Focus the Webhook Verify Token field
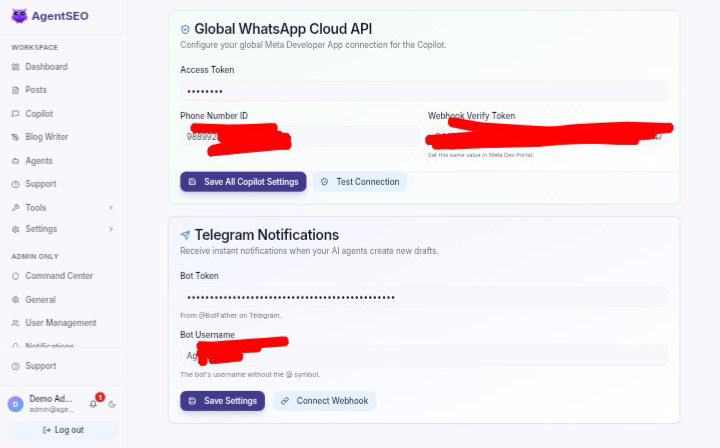 tap(548, 137)
